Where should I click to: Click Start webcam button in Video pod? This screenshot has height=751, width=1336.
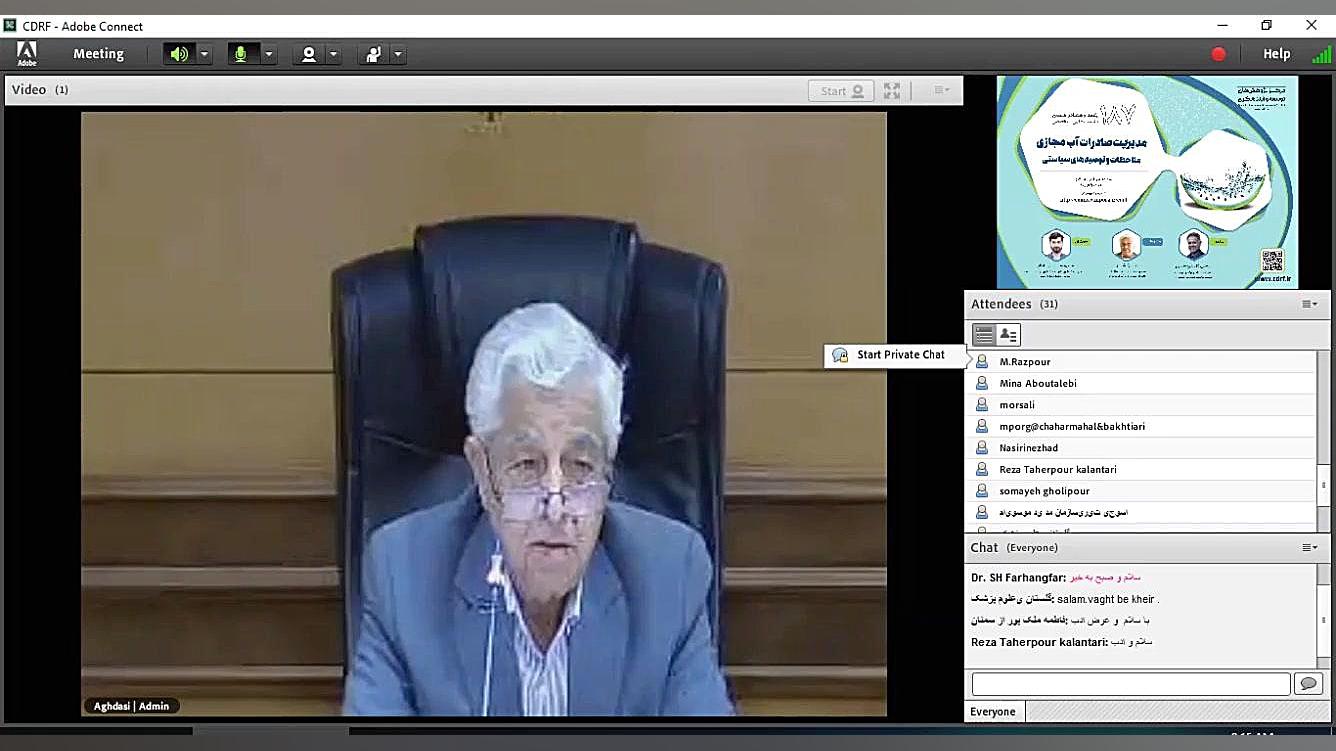(x=841, y=91)
